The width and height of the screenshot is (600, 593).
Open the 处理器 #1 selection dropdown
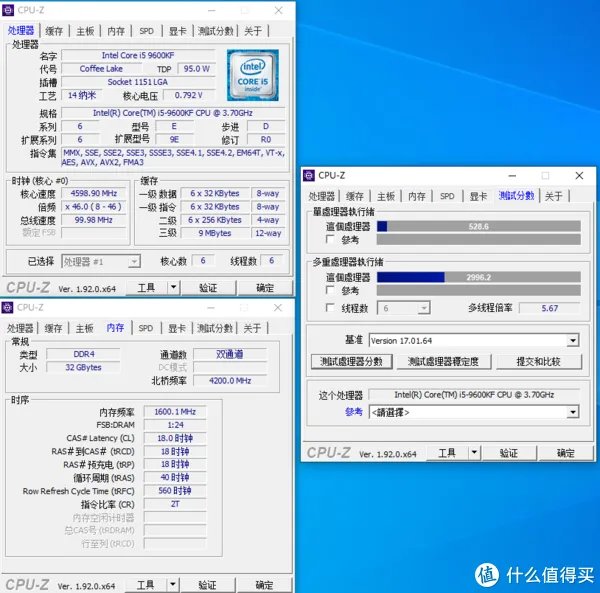click(101, 262)
